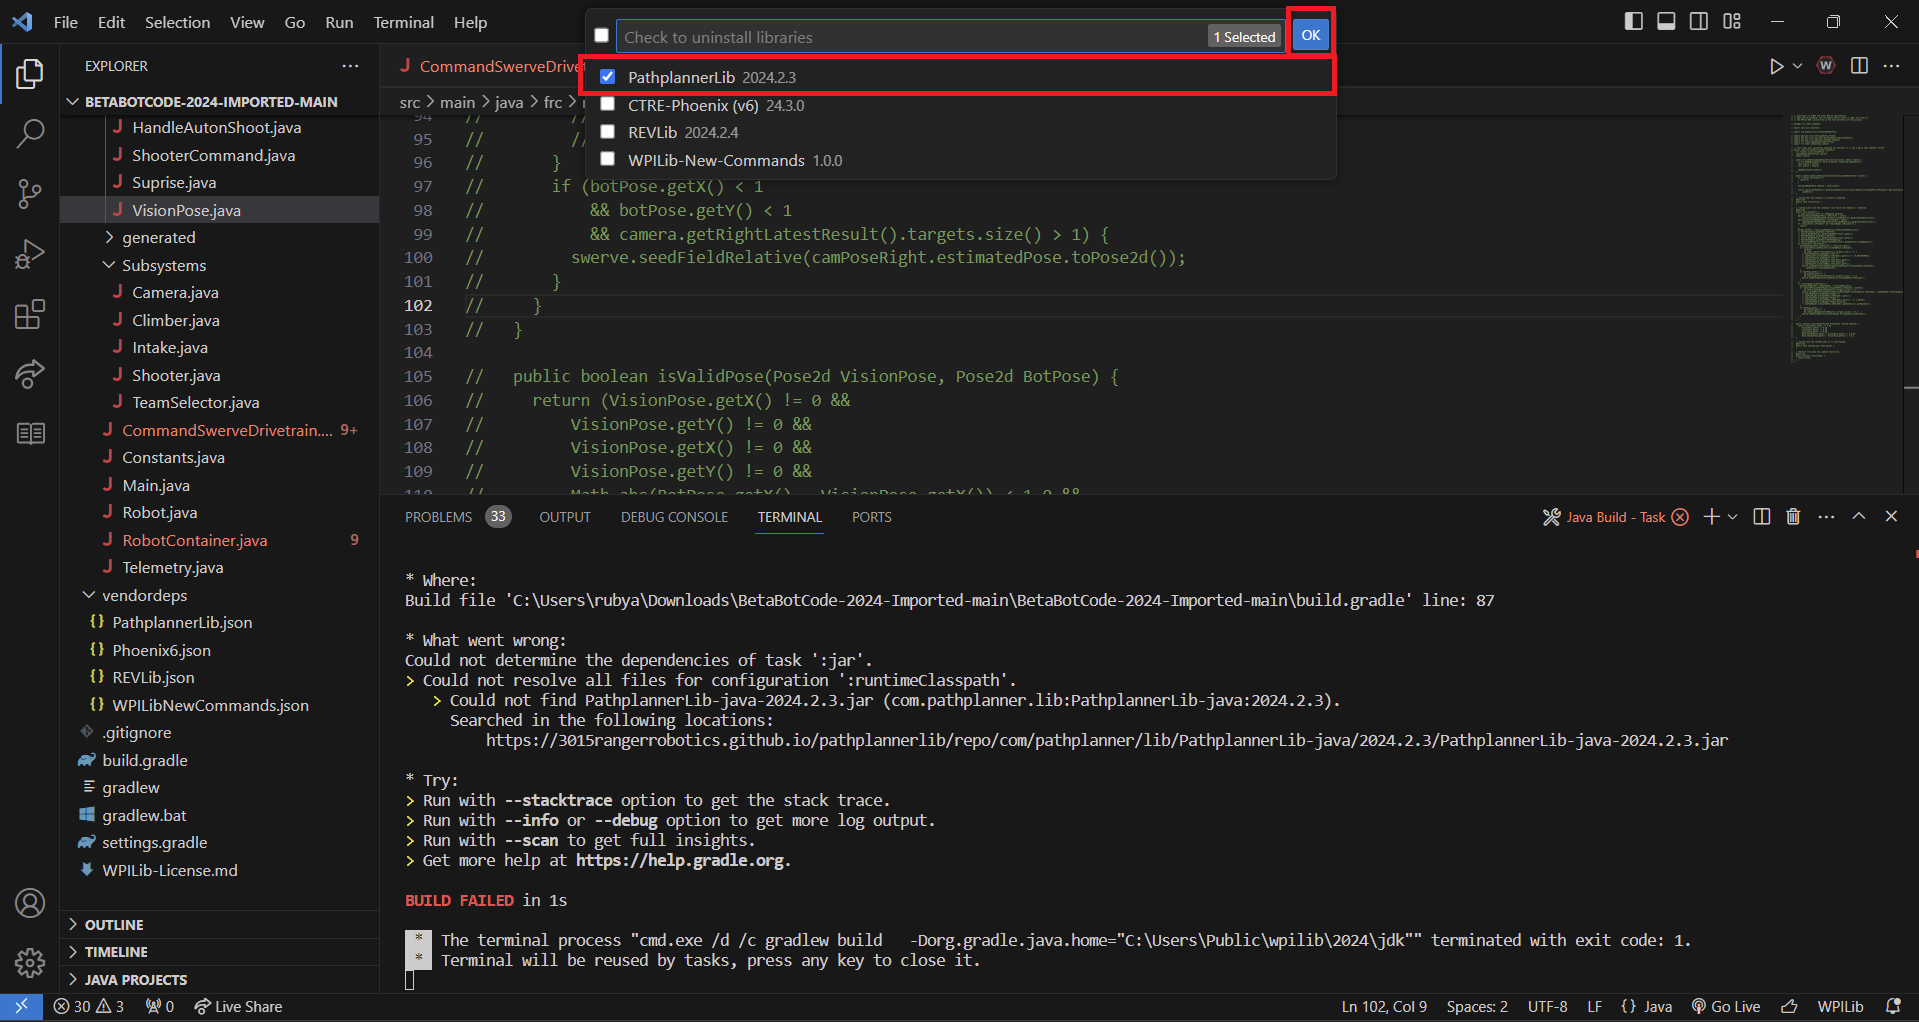1919x1022 pixels.
Task: Expand the JAVA PROJECTS section
Action: pyautogui.click(x=135, y=980)
